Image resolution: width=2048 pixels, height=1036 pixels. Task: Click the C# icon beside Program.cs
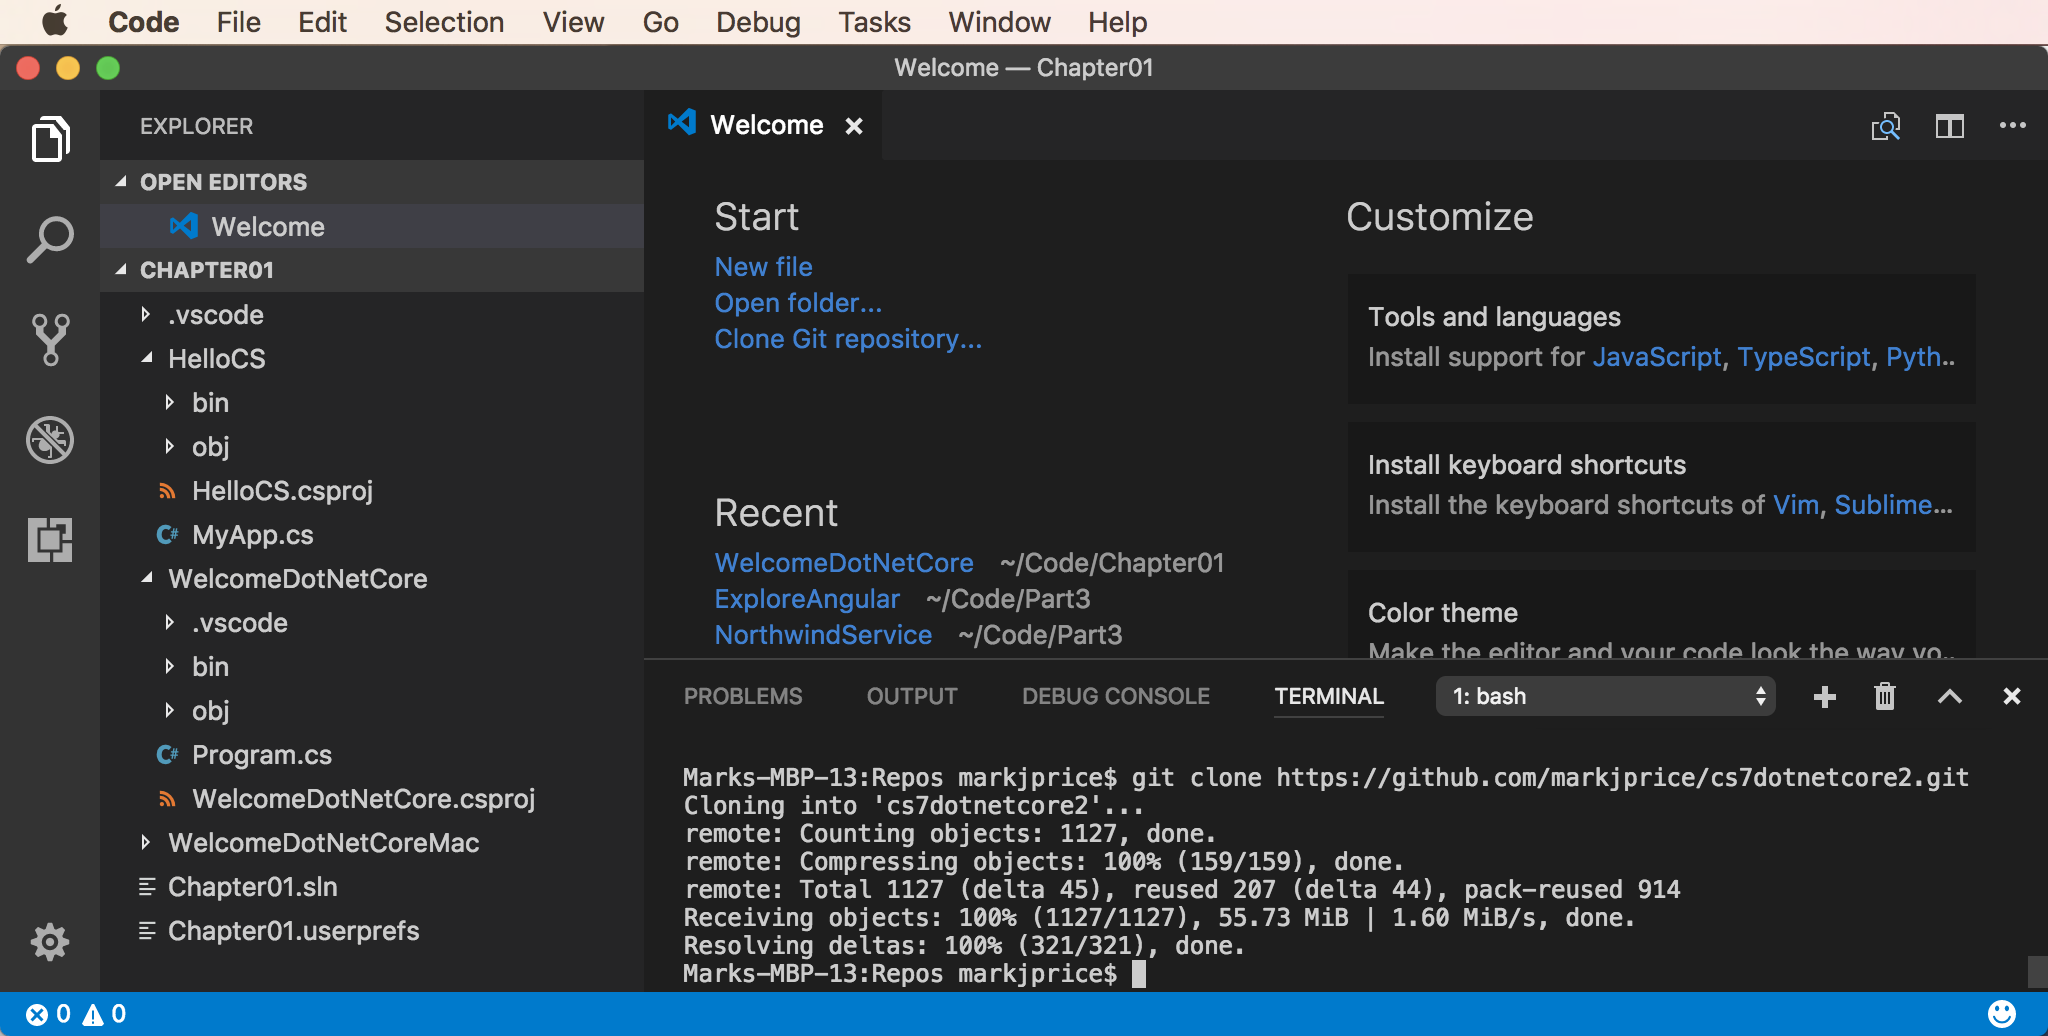coord(167,755)
